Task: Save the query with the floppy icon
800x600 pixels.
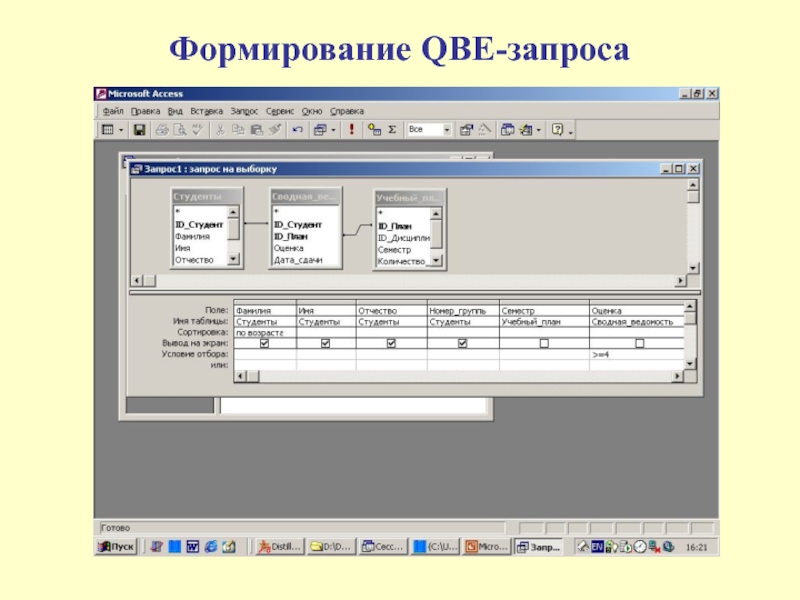Action: pos(139,130)
